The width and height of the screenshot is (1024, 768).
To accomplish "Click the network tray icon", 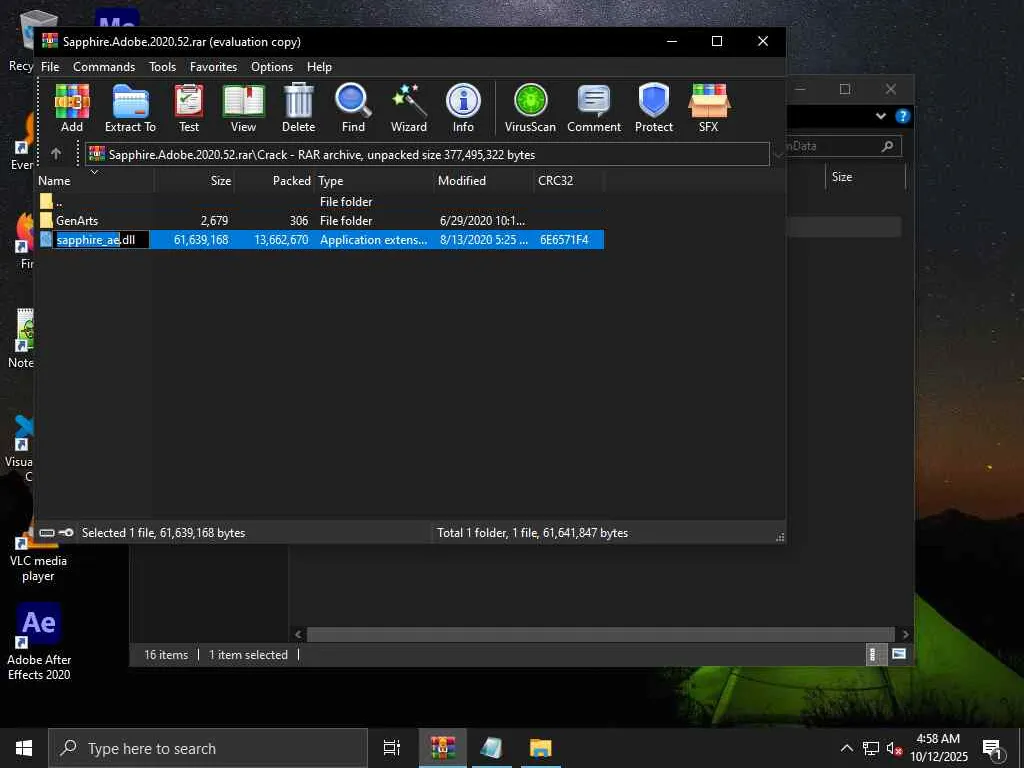I will pos(871,748).
